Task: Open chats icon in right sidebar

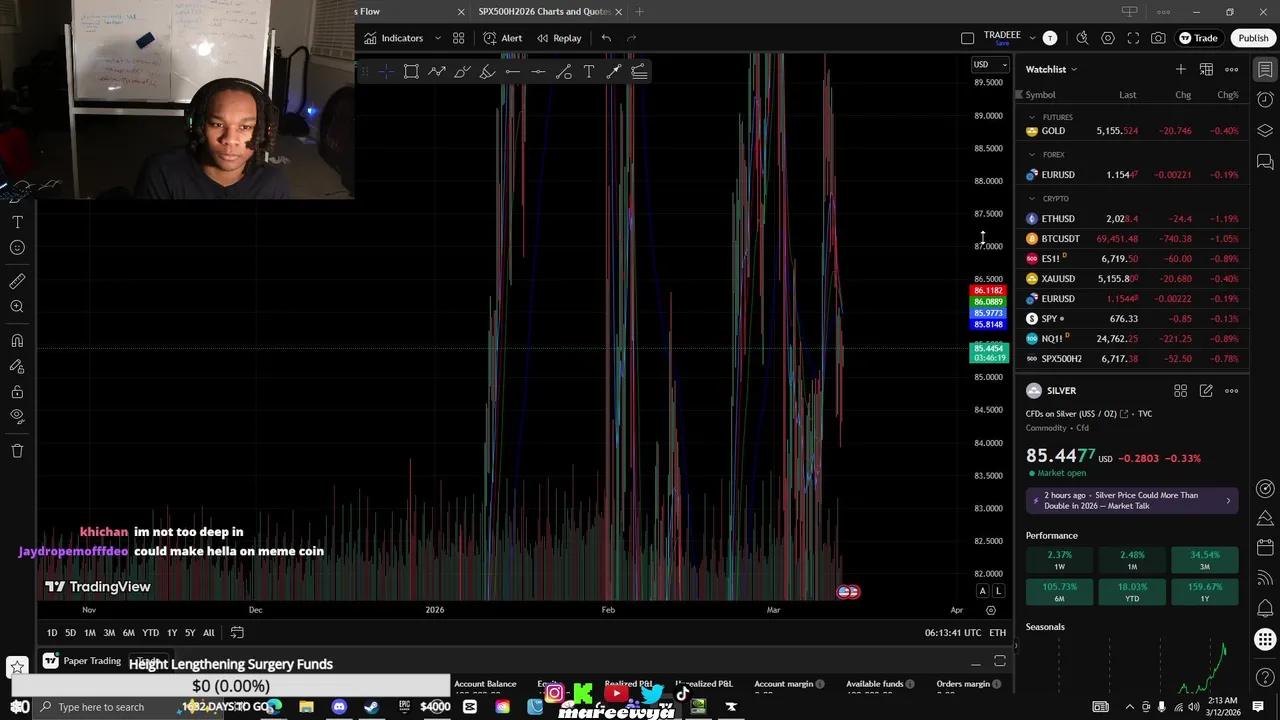Action: click(x=1265, y=162)
